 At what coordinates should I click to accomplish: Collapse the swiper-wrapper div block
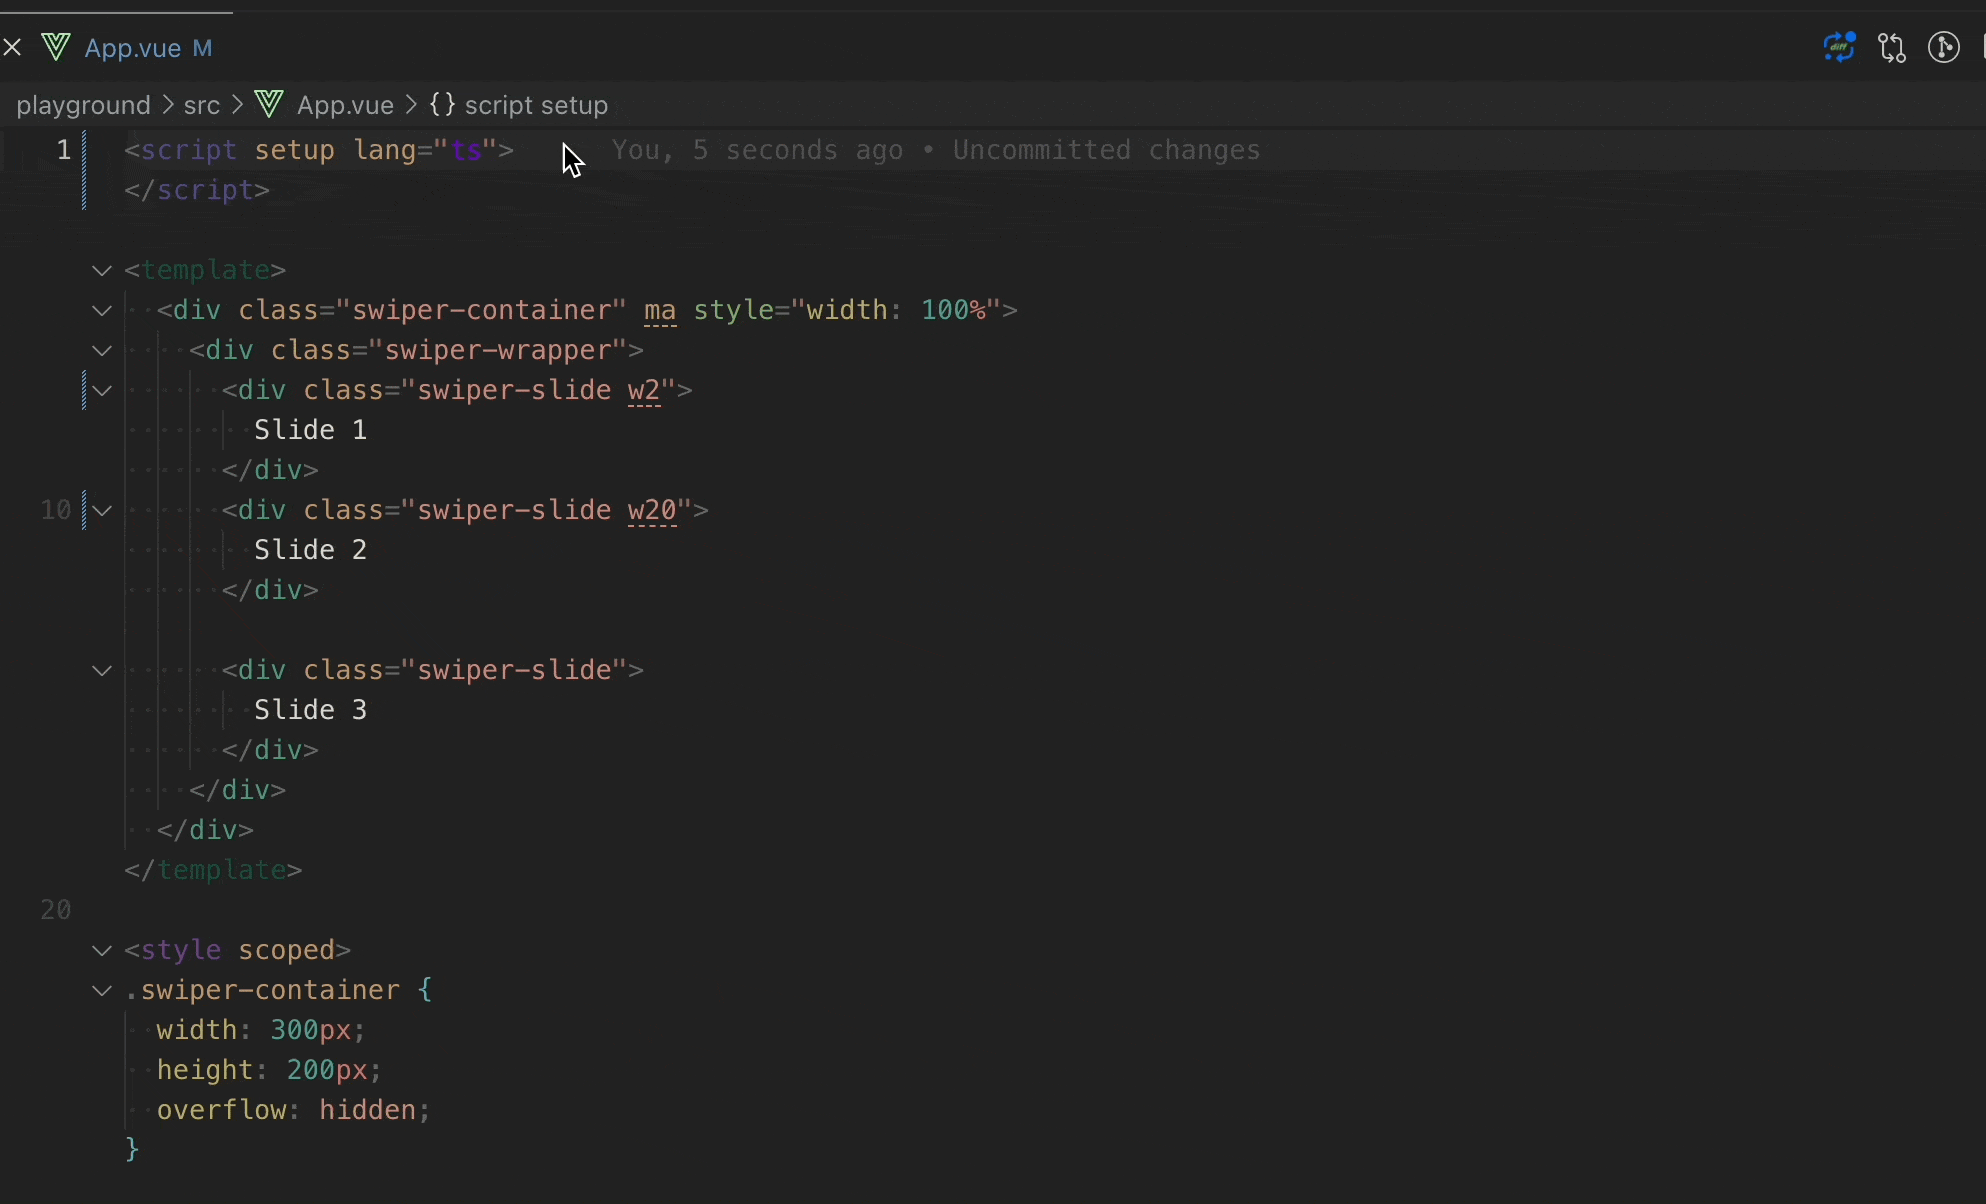(102, 350)
